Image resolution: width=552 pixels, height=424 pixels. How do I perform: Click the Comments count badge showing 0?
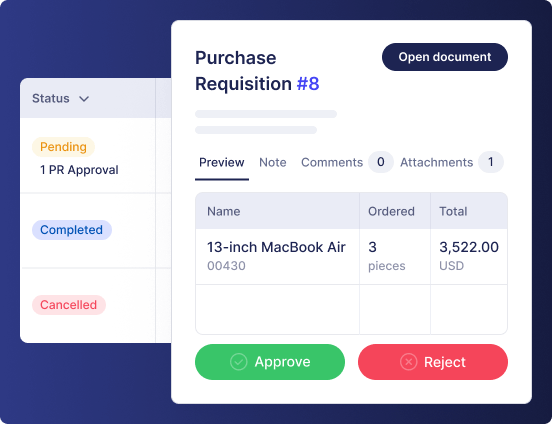coord(381,162)
